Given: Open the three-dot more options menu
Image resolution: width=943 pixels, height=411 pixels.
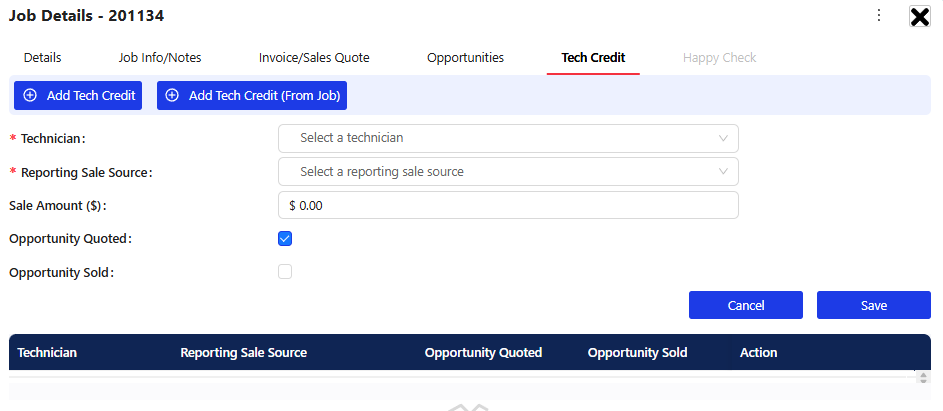Looking at the screenshot, I should point(879,16).
